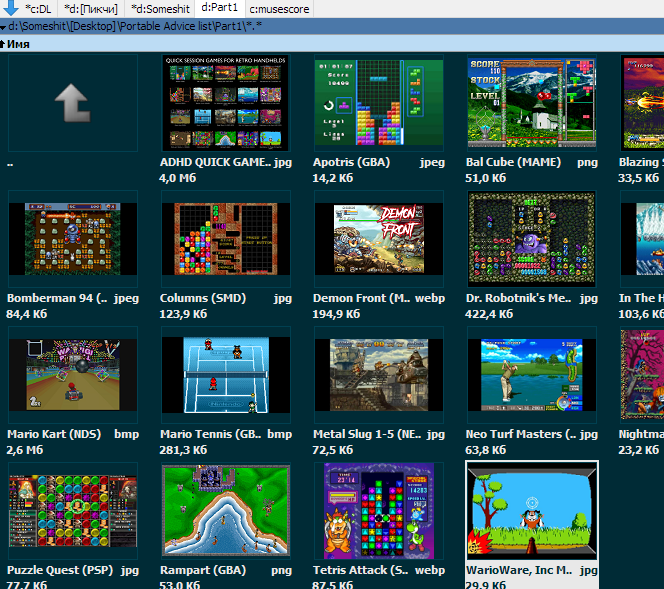This screenshot has width=664, height=589.
Task: Click file name 'Neo Turf Masters (..'
Action: [521, 434]
